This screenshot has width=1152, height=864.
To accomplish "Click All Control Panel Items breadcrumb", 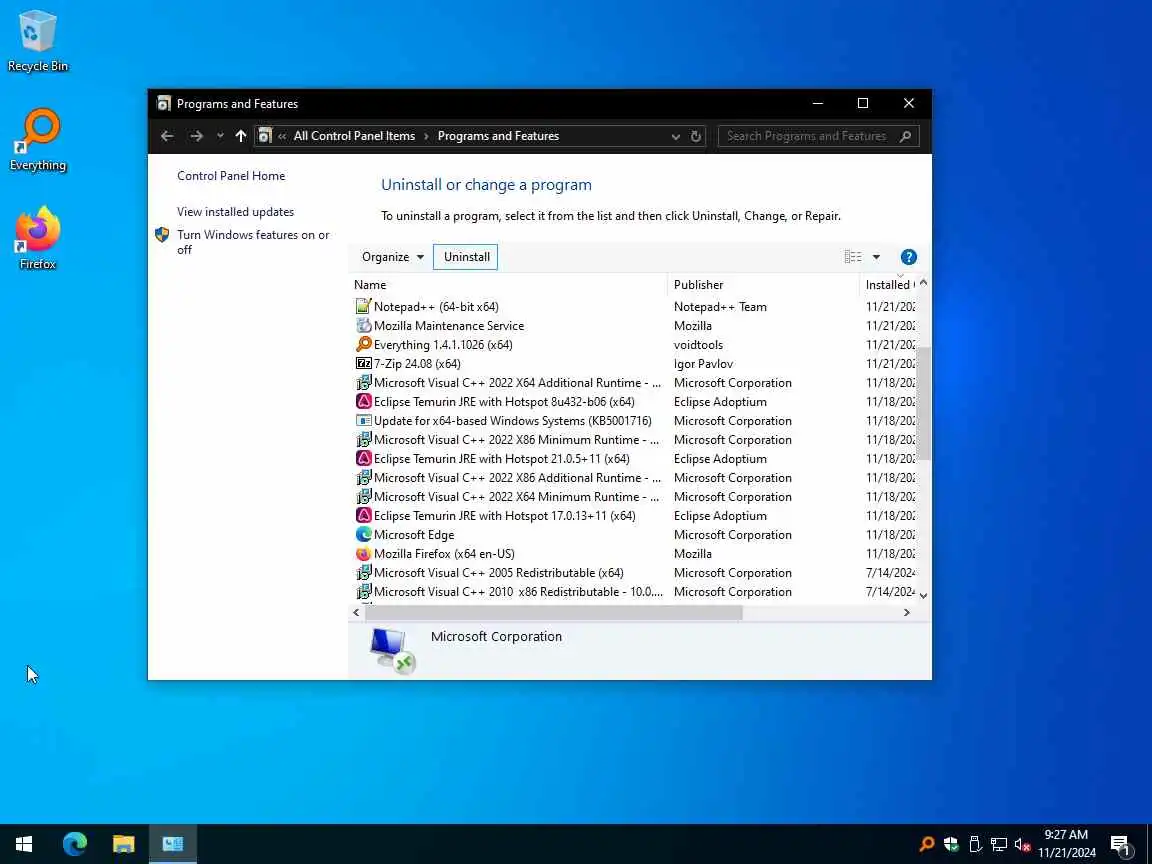I will click(x=354, y=136).
